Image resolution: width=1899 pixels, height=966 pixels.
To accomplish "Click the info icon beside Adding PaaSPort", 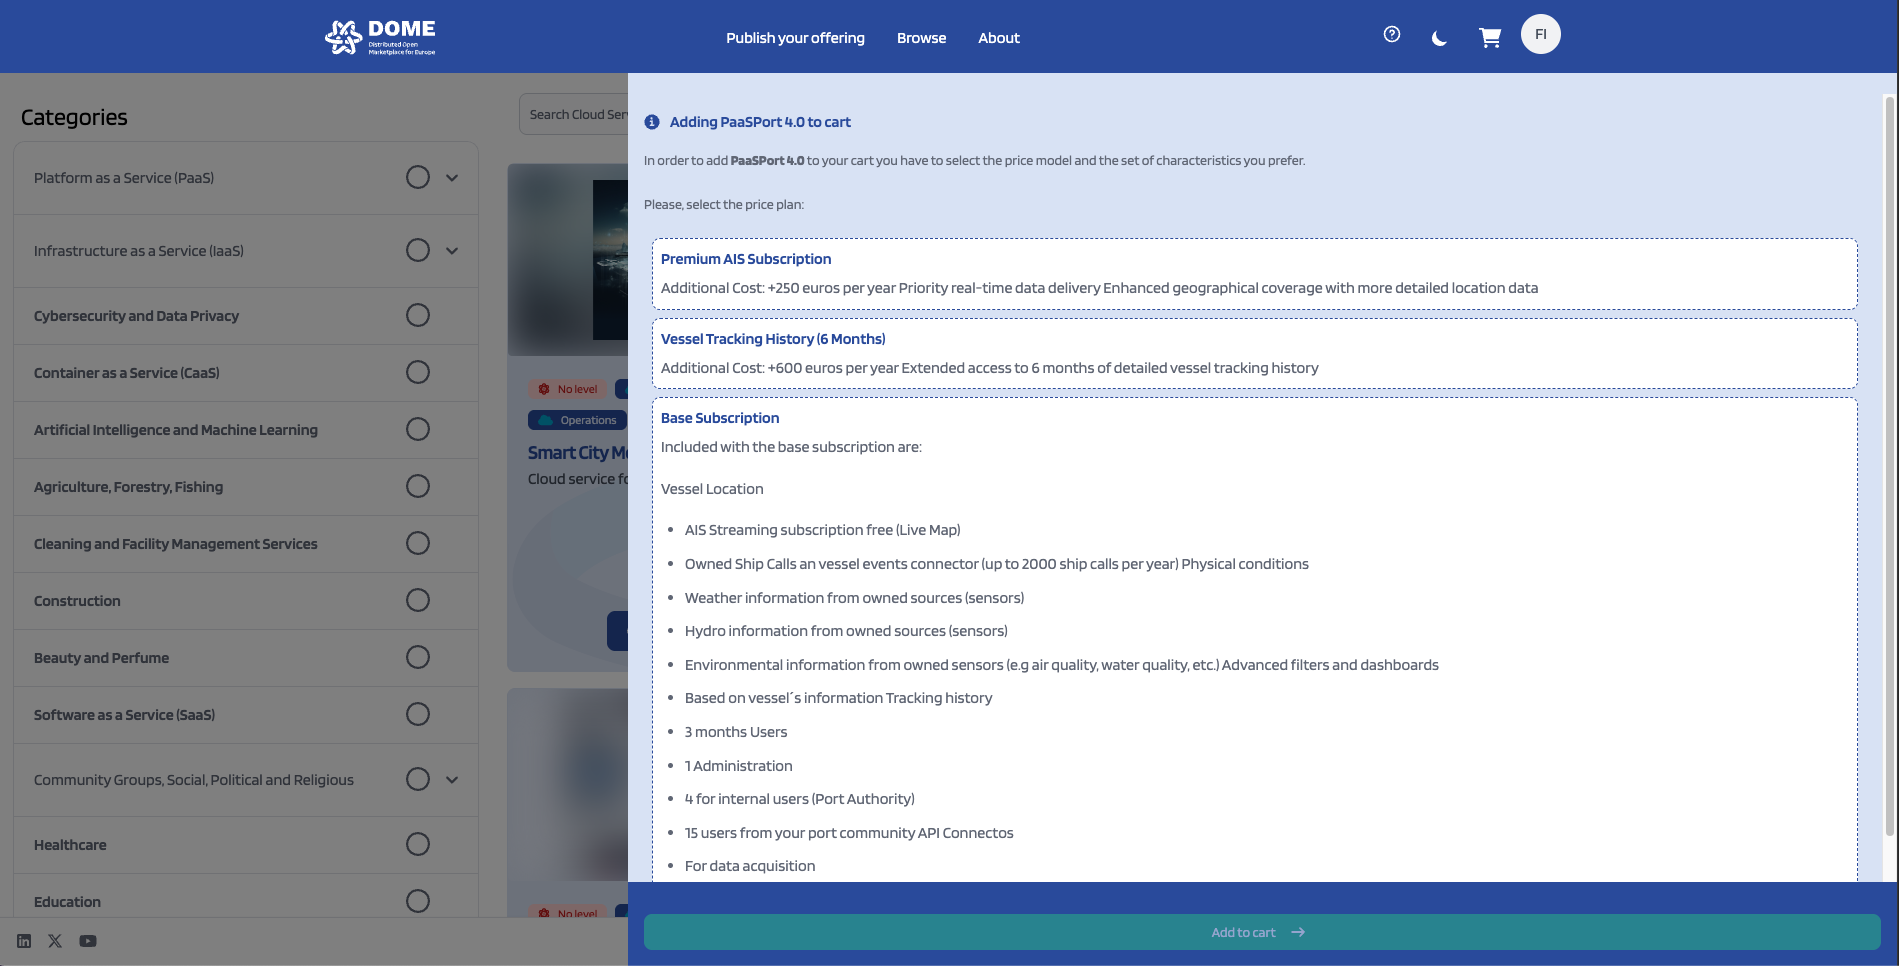I will (652, 122).
